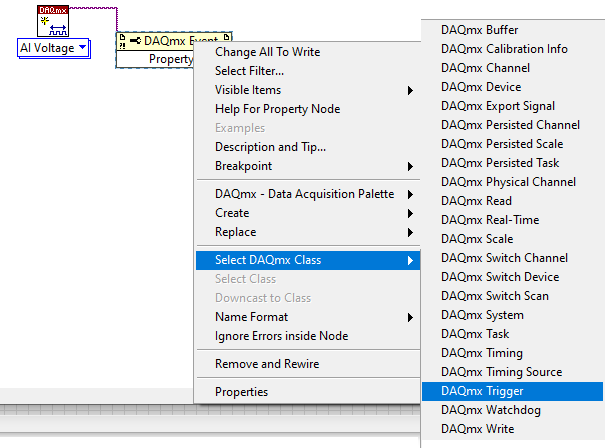Toggle Ignore Errors inside Node
This screenshot has width=606, height=448.
pyautogui.click(x=308, y=336)
